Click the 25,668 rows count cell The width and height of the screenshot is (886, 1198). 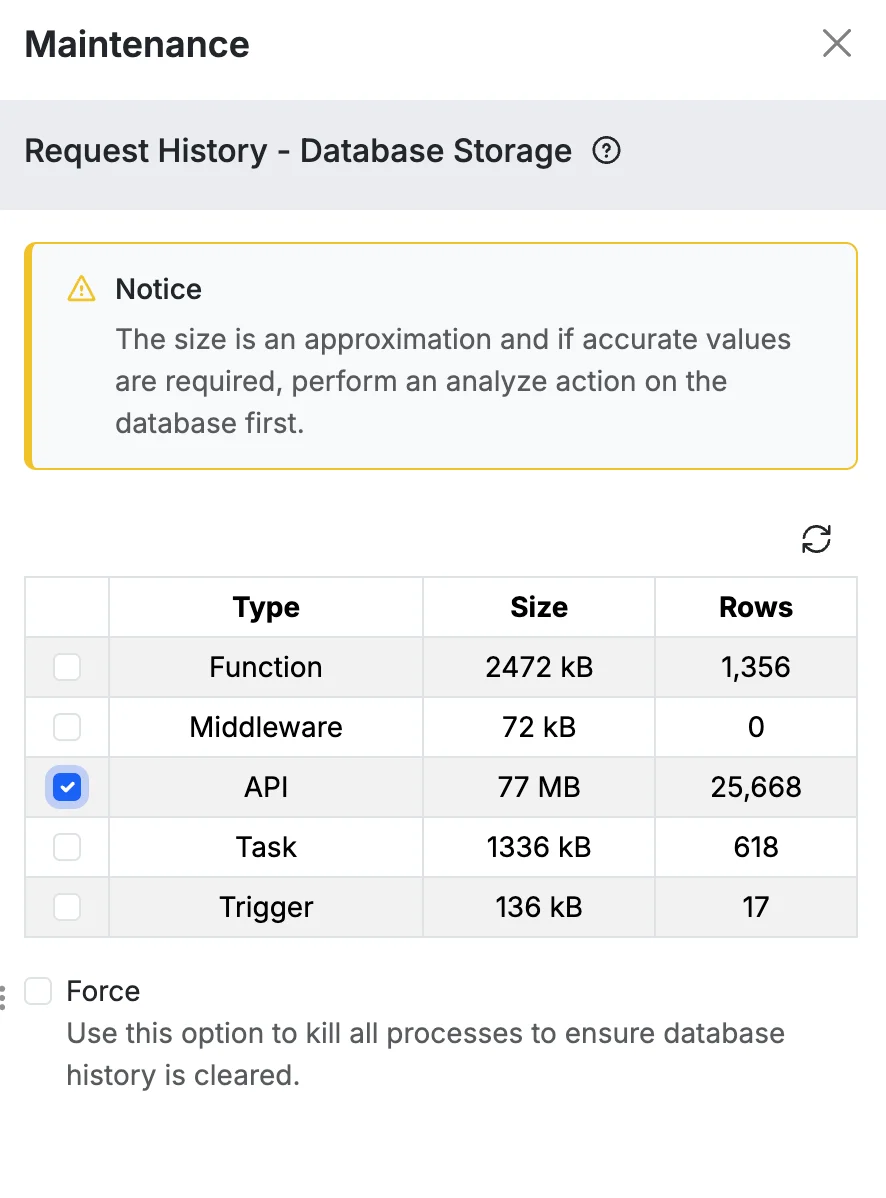click(756, 787)
